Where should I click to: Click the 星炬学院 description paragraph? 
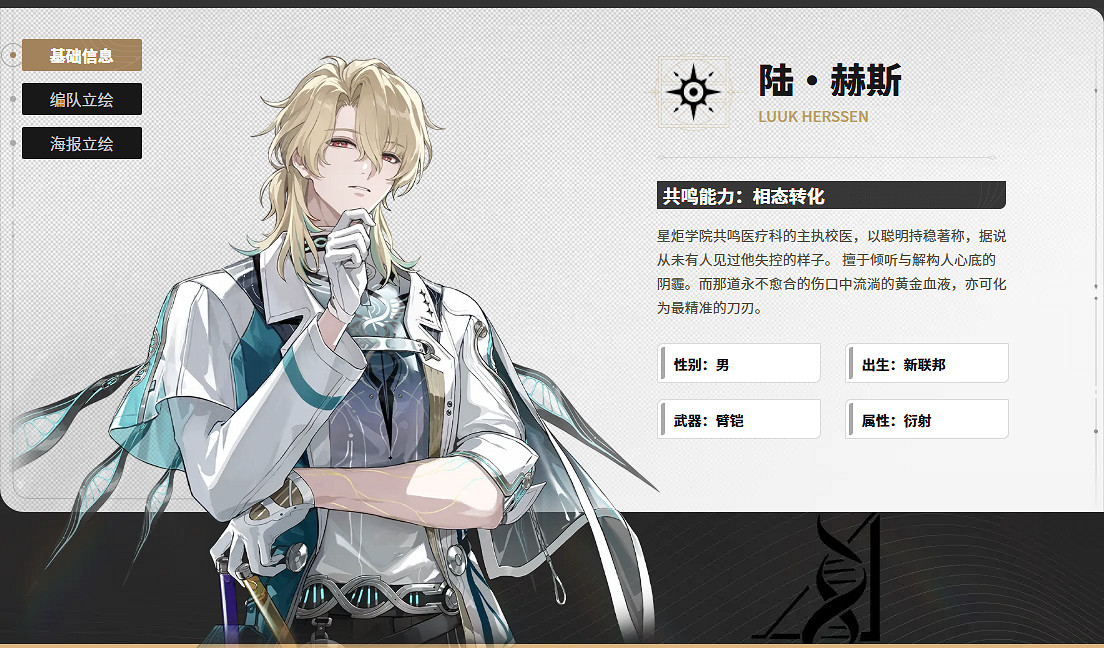click(x=832, y=272)
